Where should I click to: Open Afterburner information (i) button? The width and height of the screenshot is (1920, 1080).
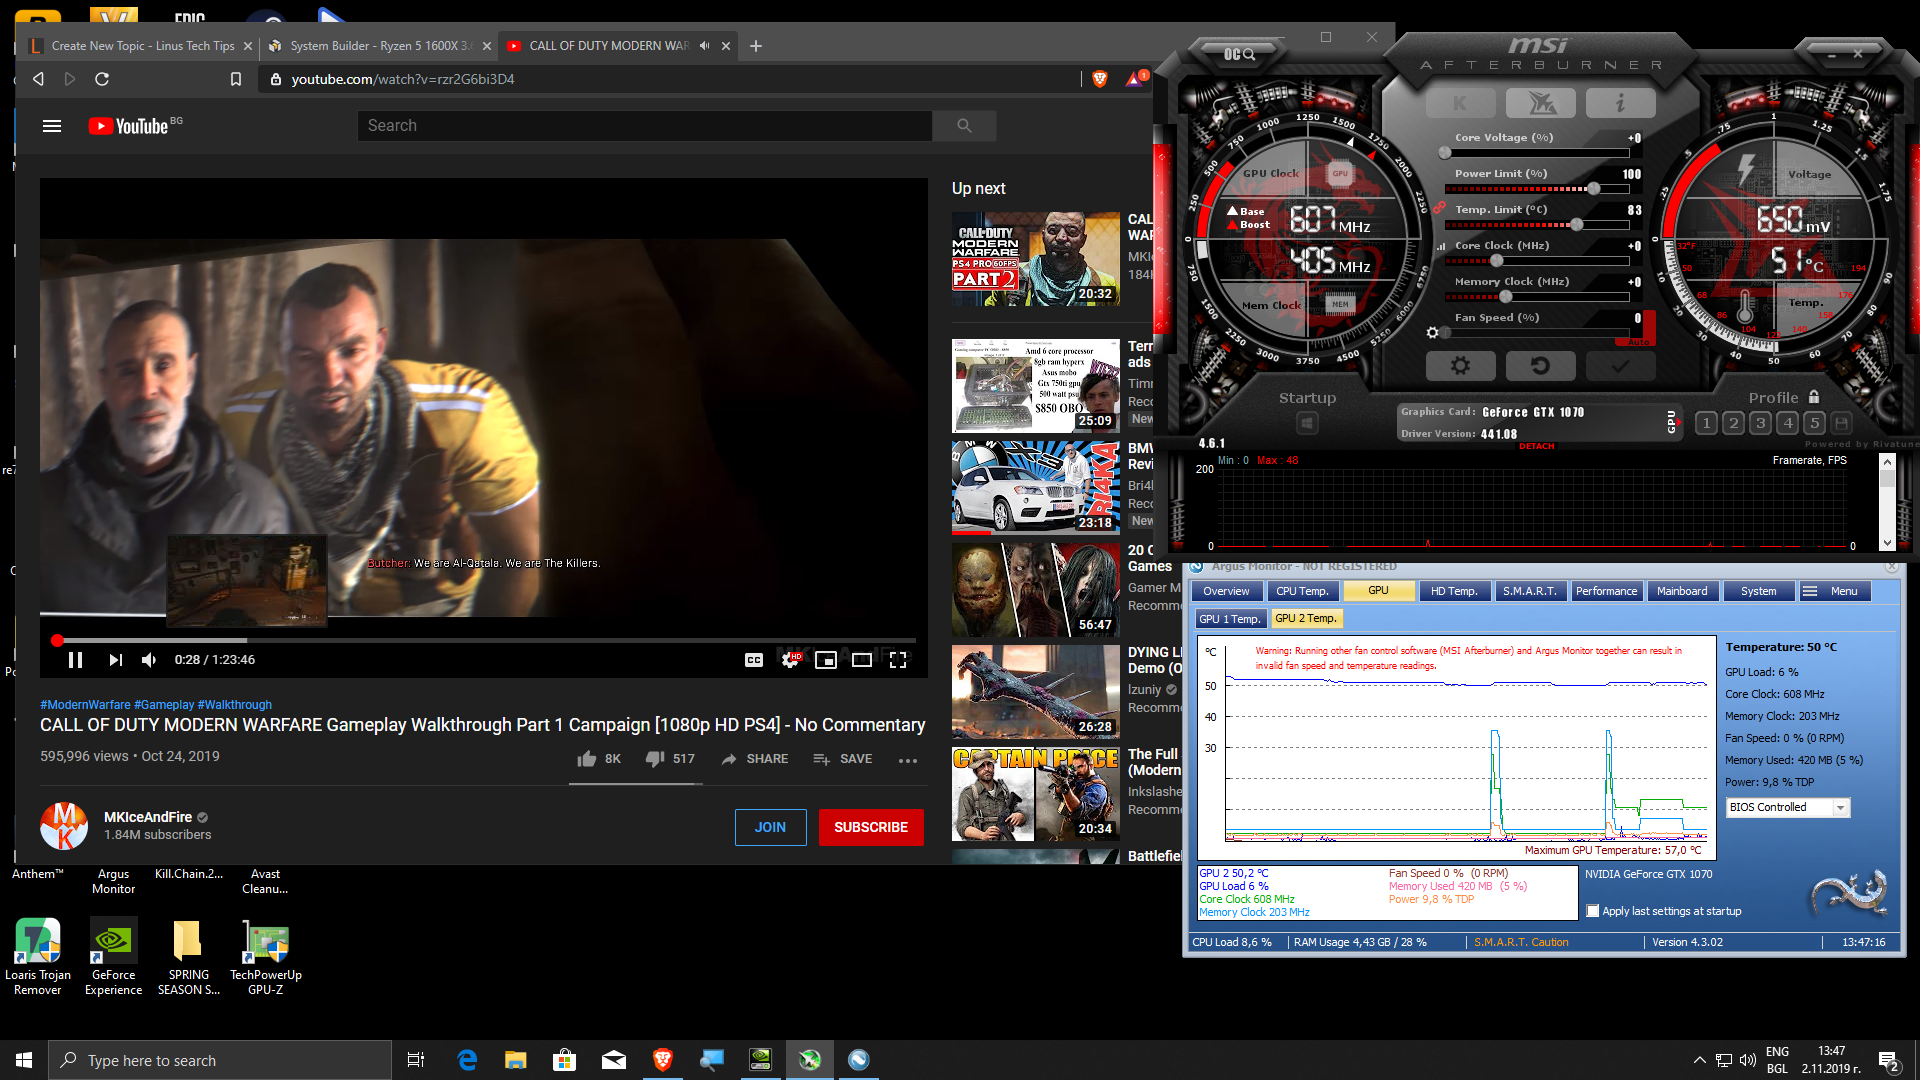(1620, 103)
